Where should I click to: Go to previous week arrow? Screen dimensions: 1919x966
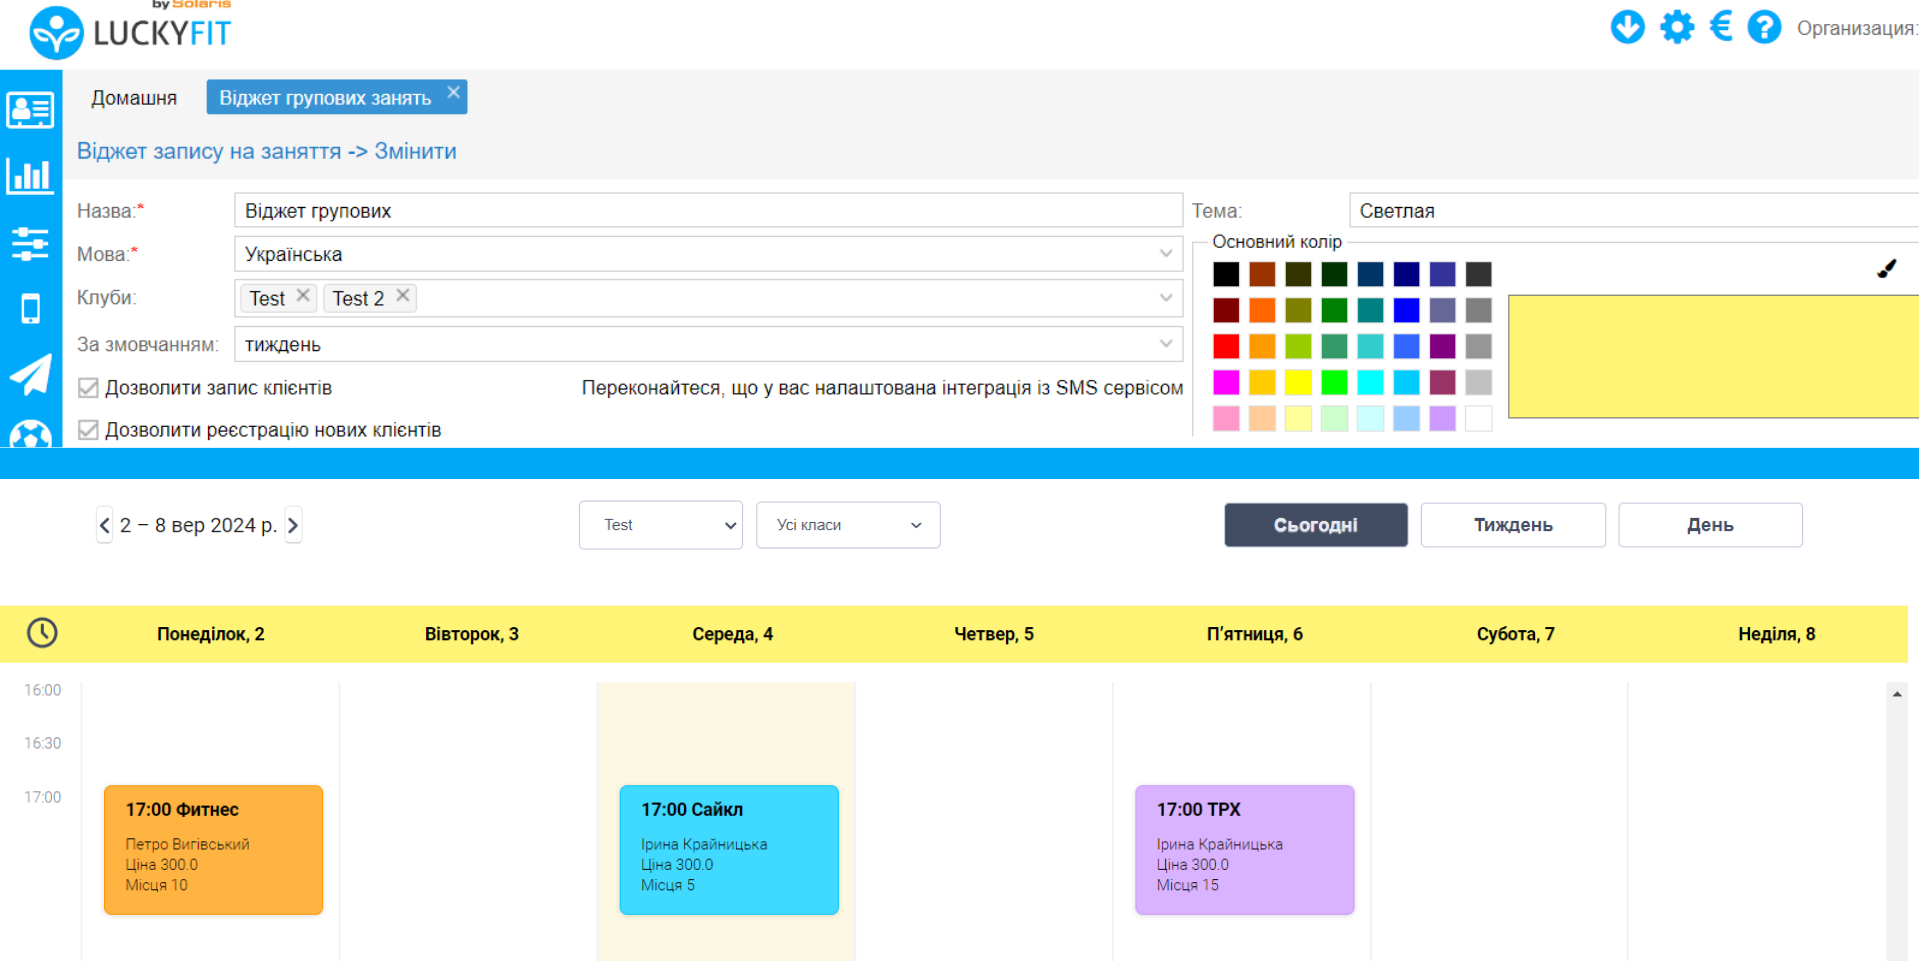click(x=105, y=525)
